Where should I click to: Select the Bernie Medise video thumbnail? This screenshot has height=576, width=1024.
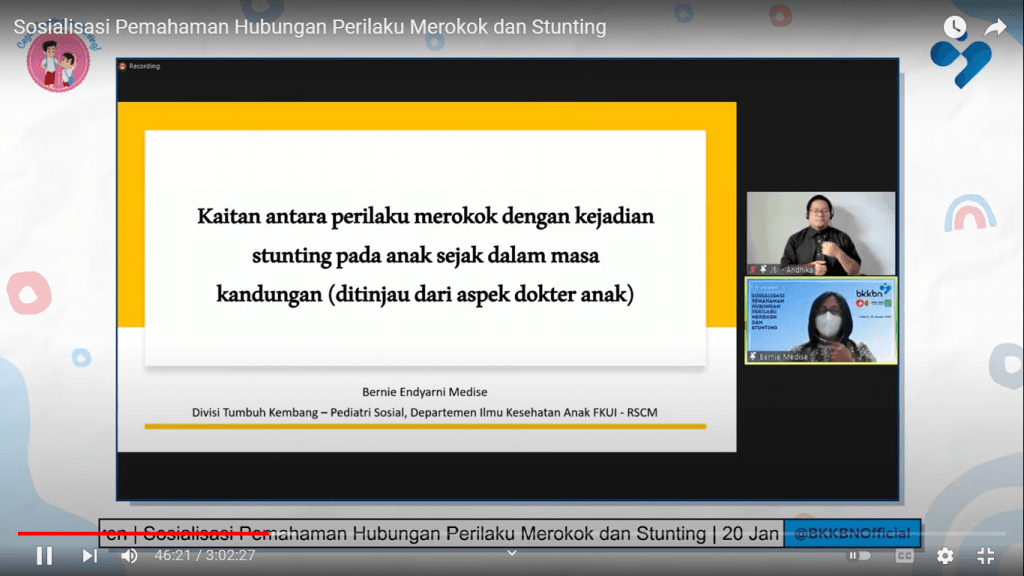pos(821,321)
